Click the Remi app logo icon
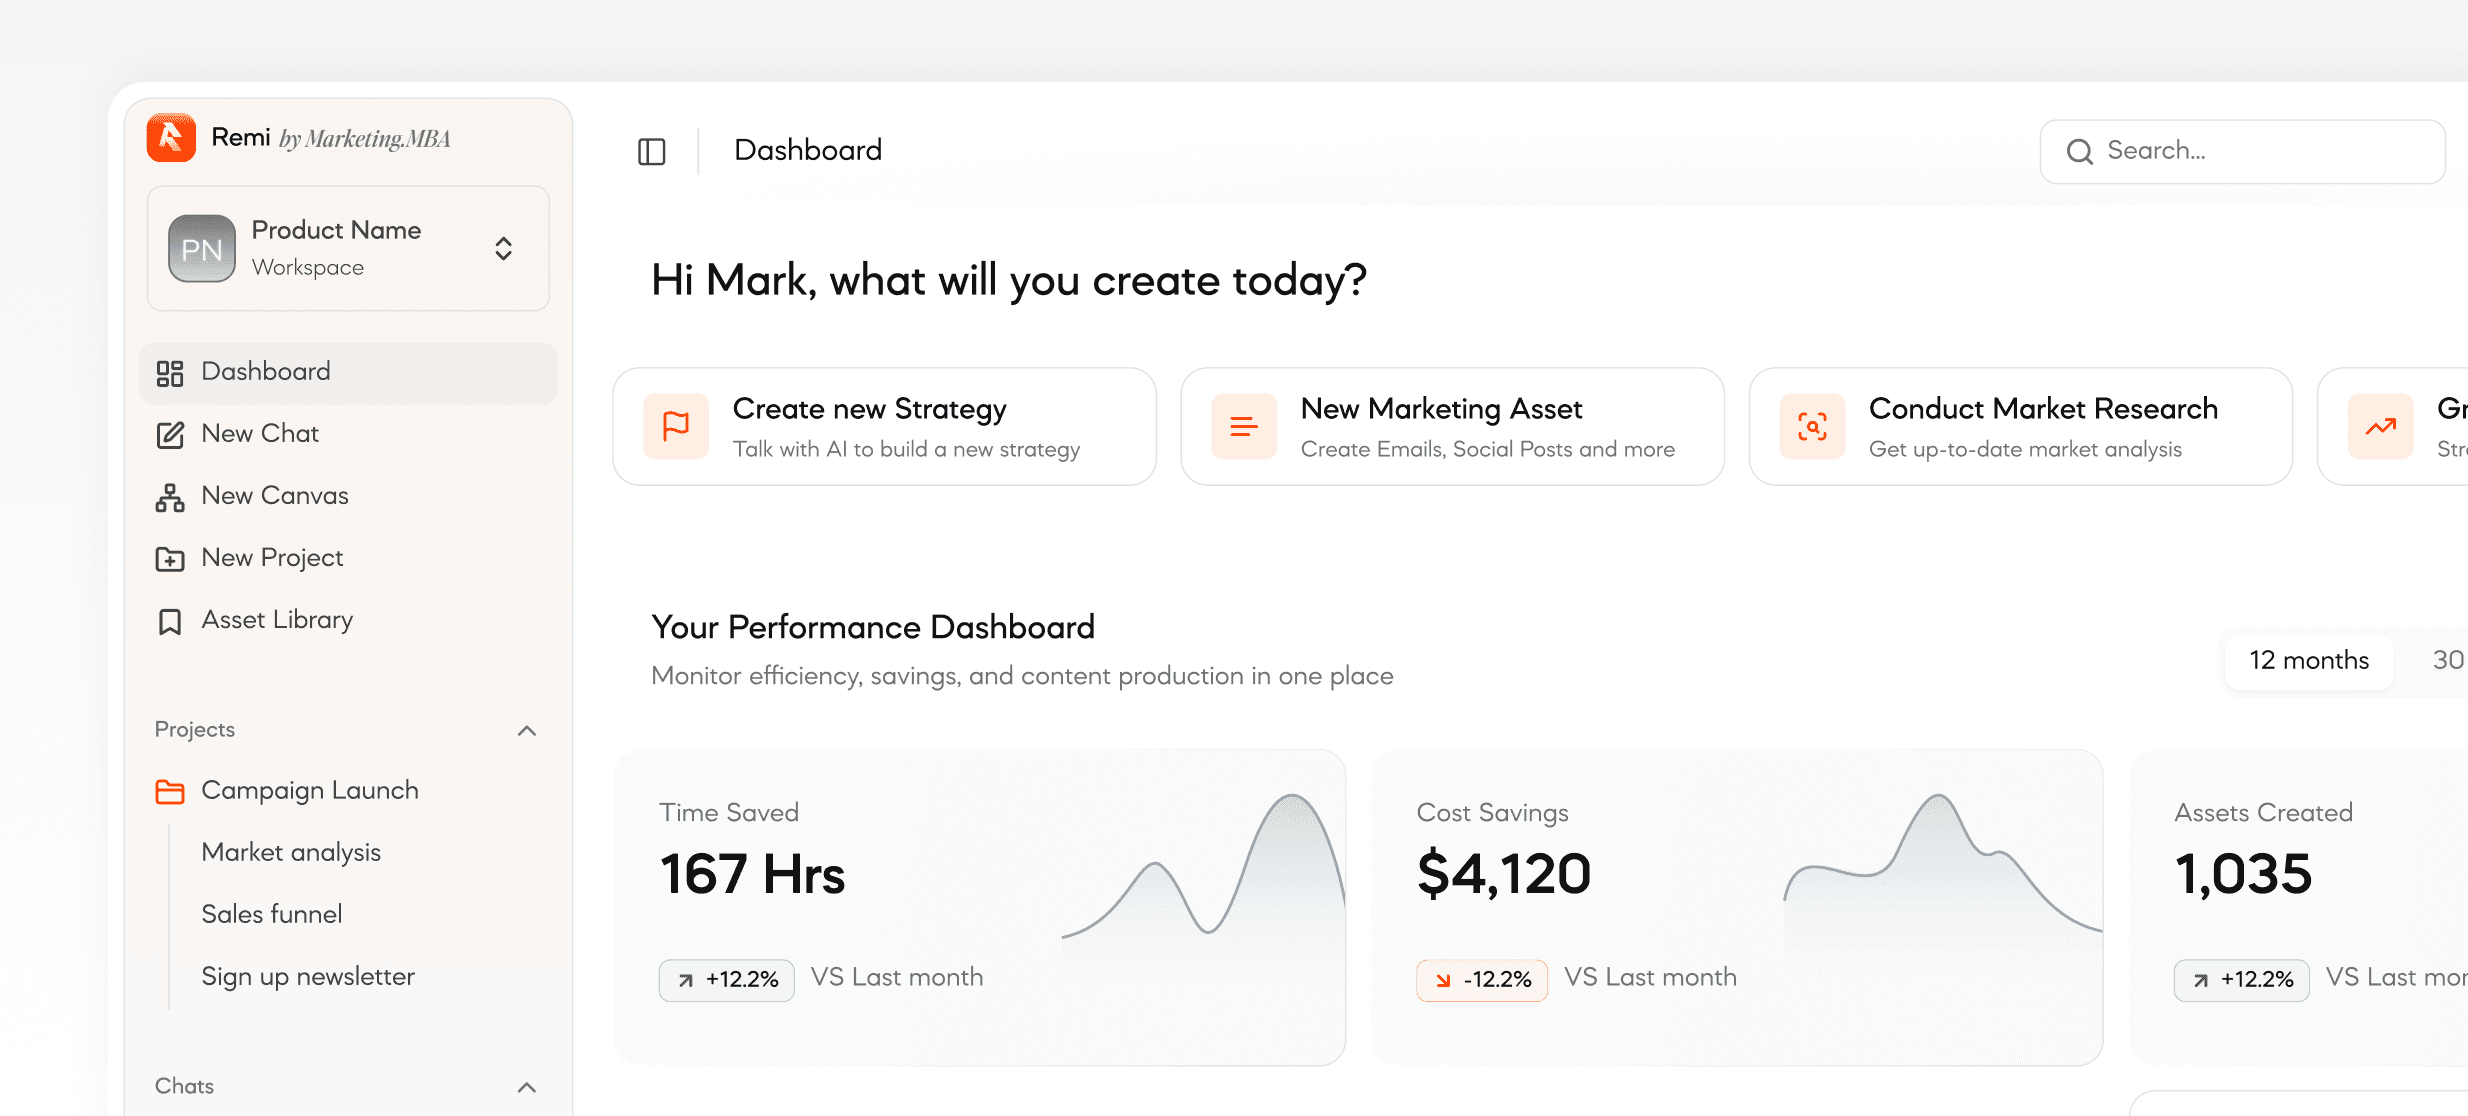This screenshot has width=2468, height=1116. (171, 138)
